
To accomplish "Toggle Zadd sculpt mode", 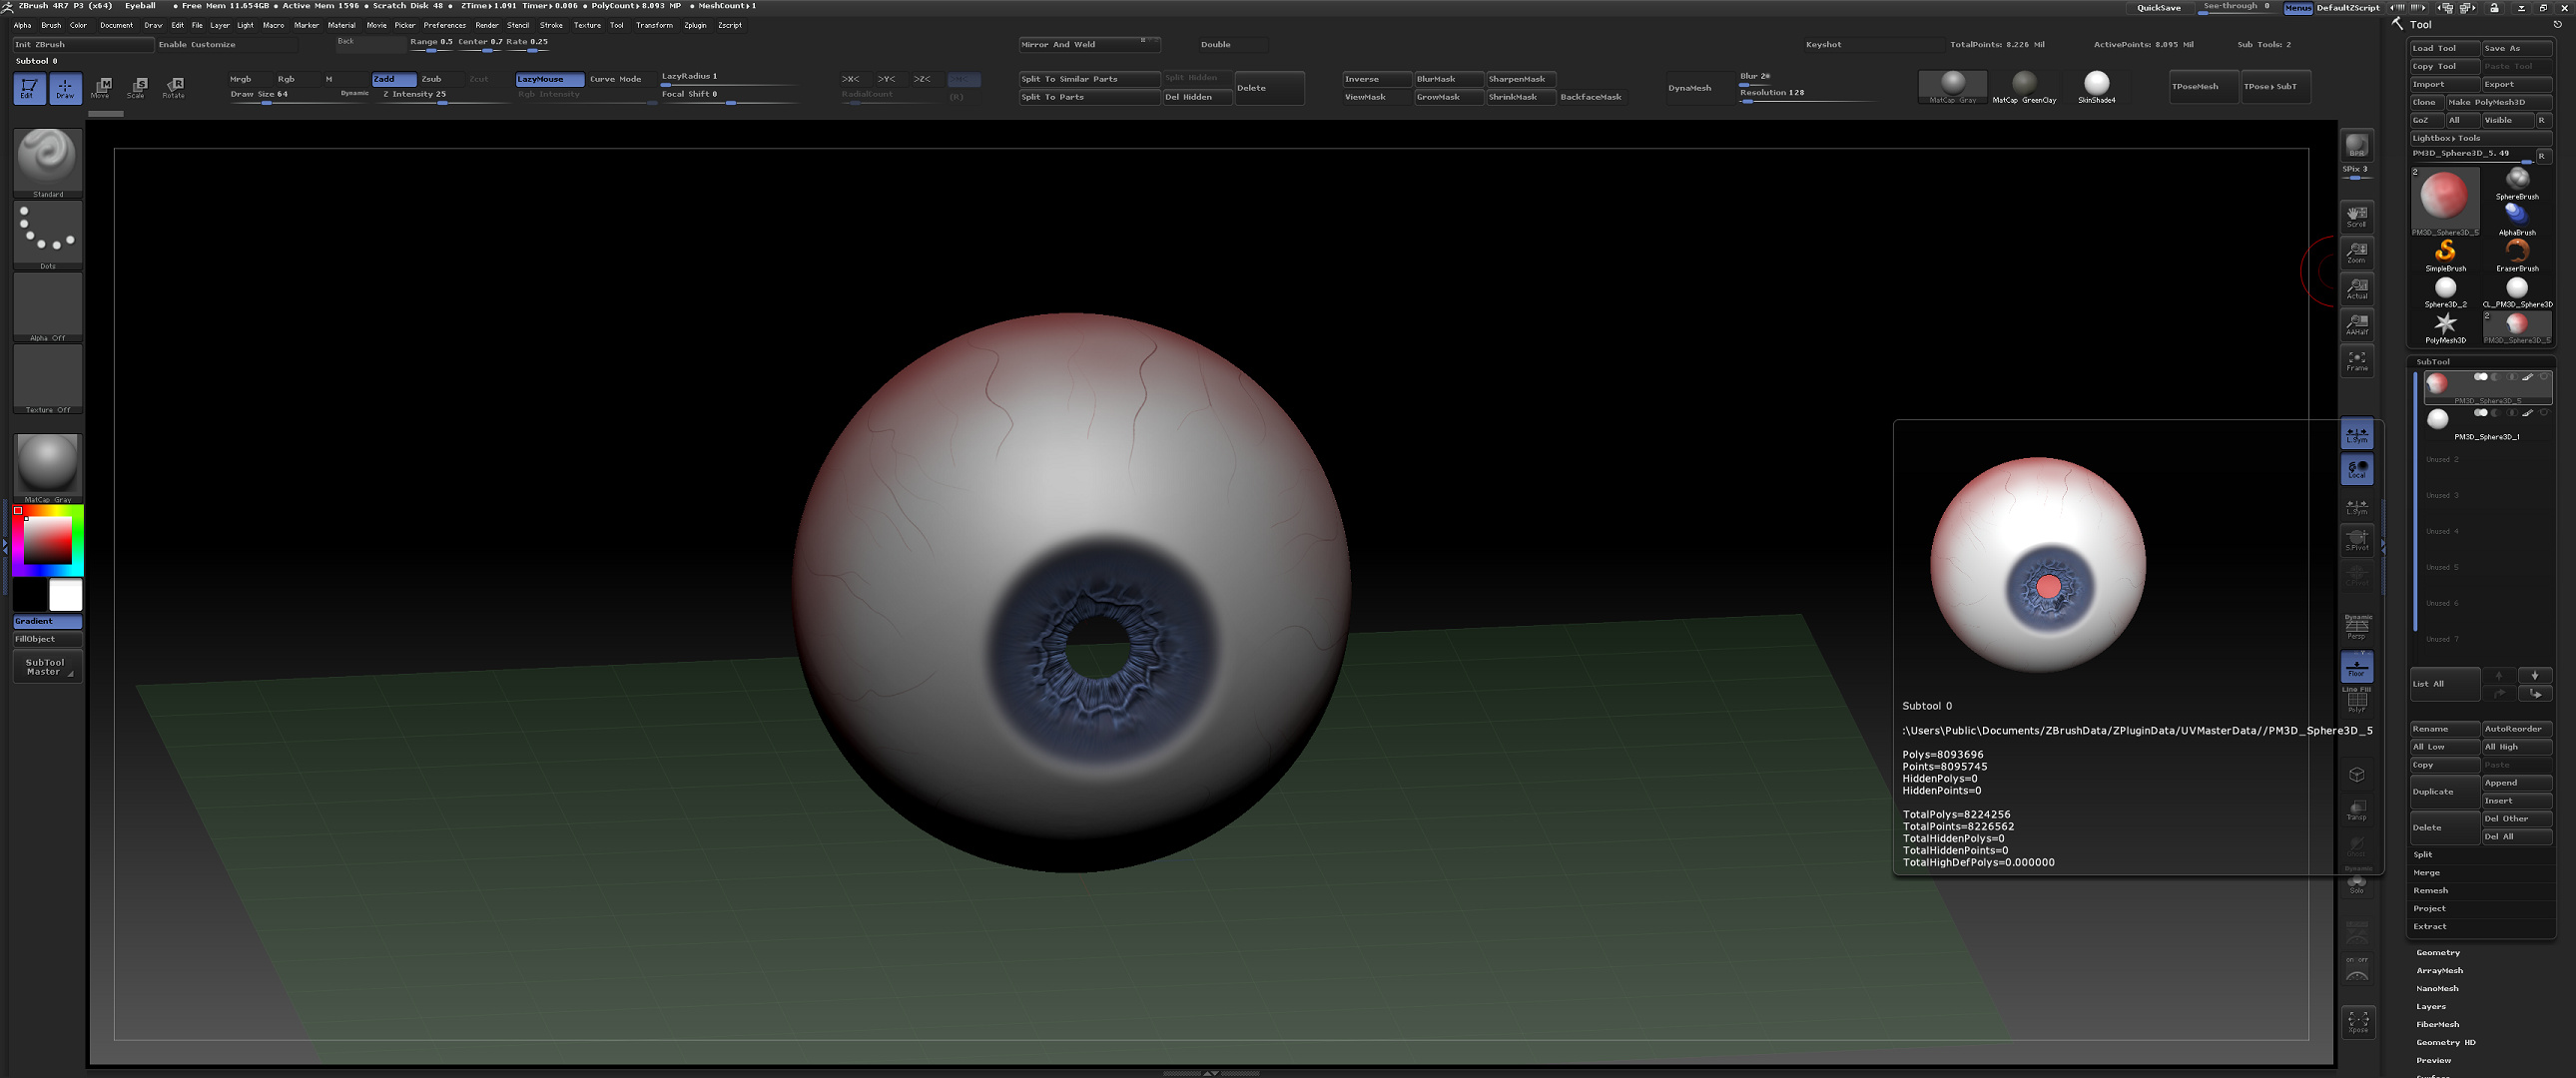I will (393, 79).
